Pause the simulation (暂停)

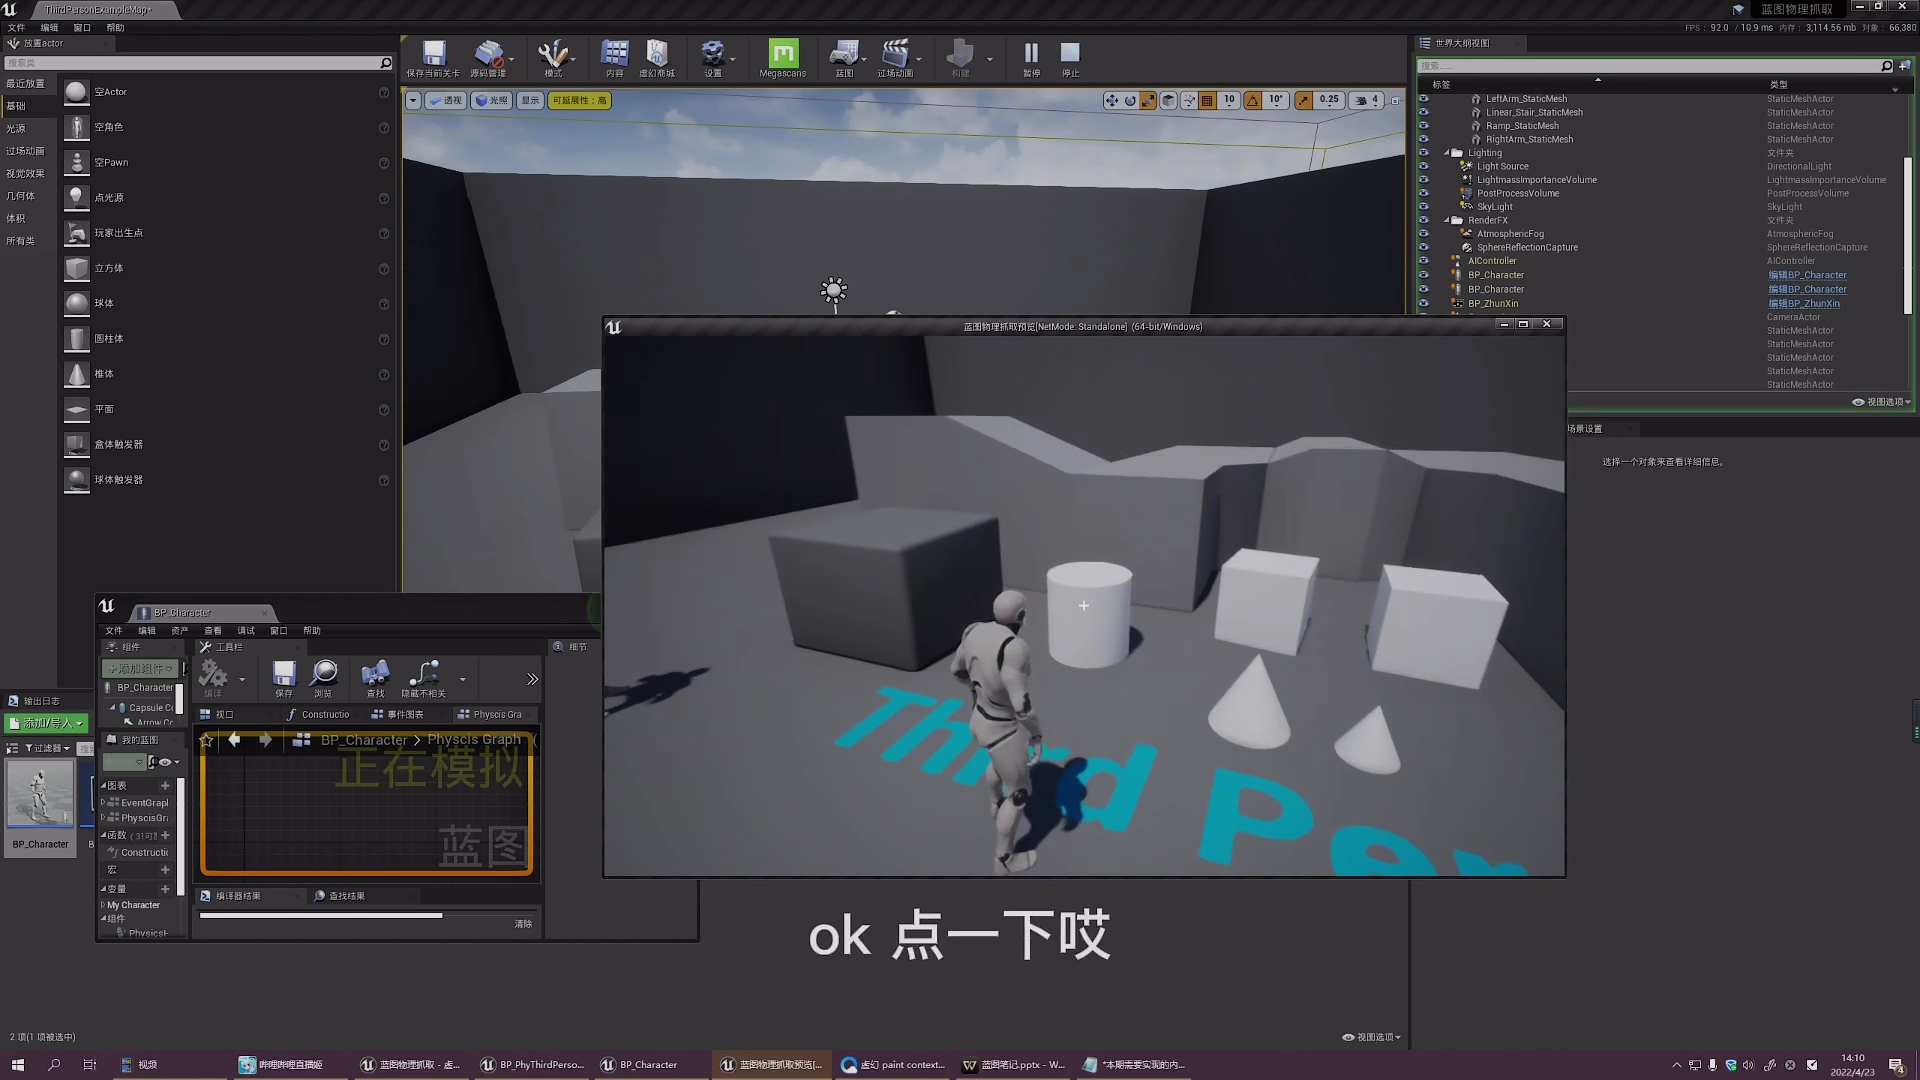click(x=1030, y=55)
